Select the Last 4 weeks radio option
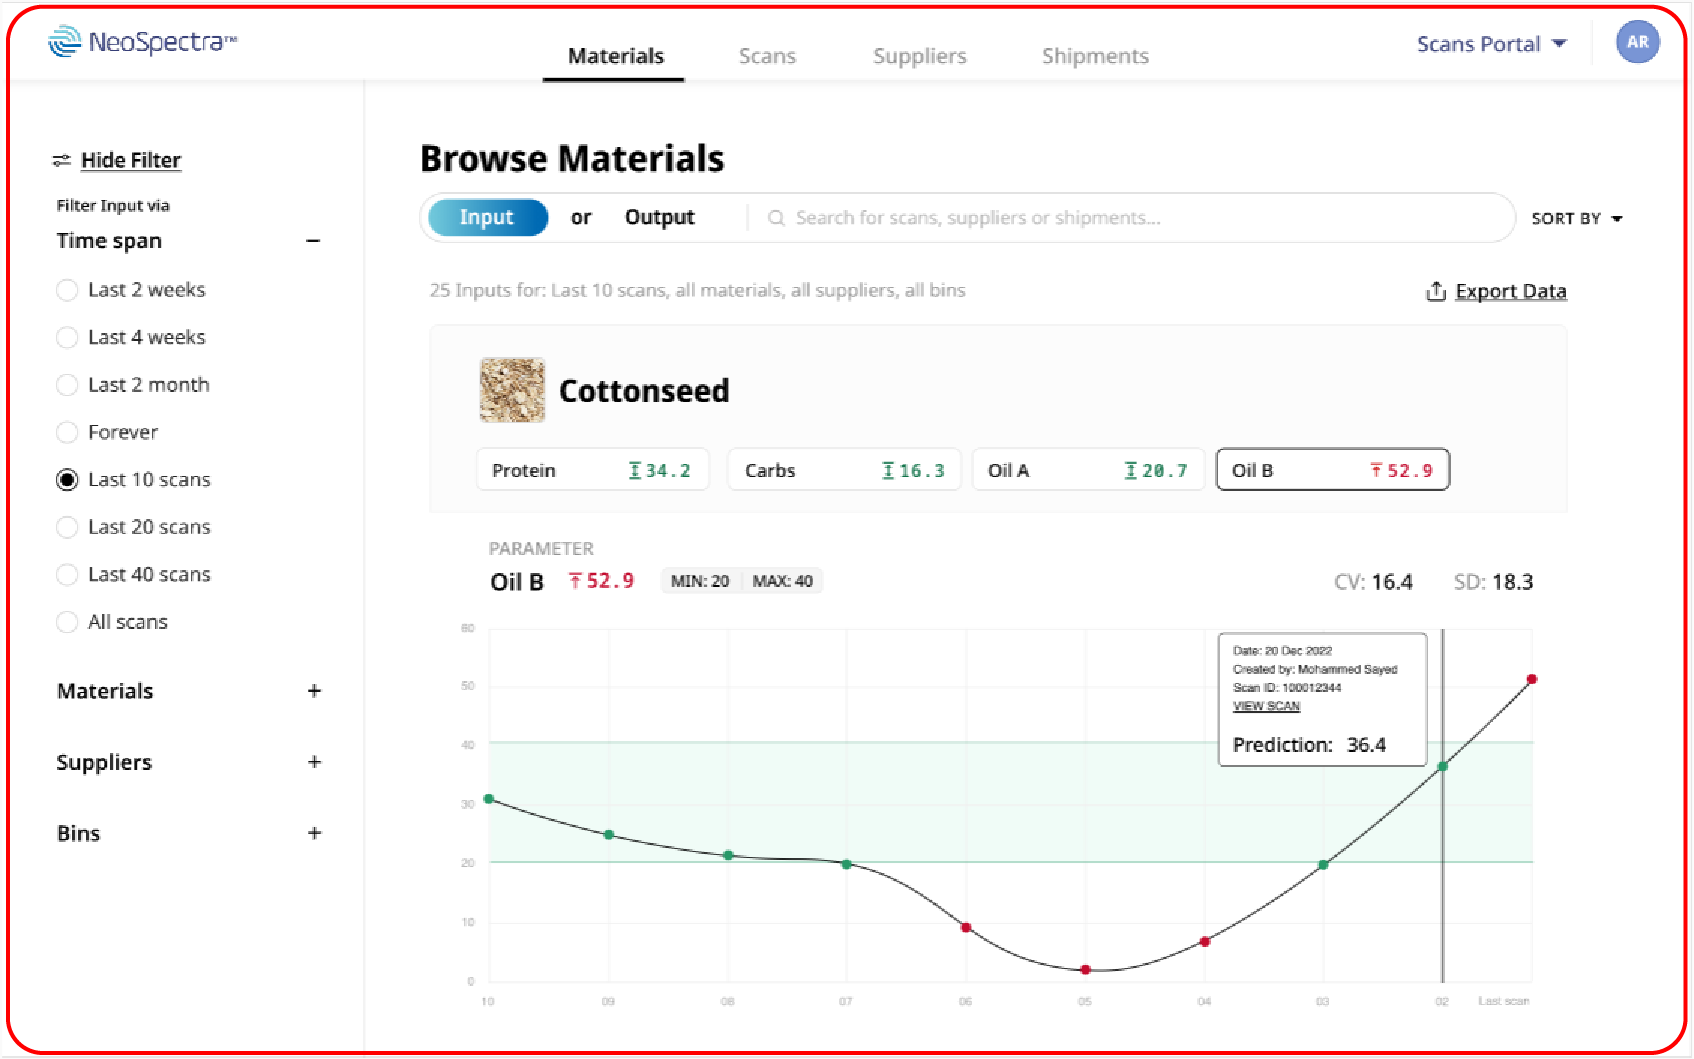Screen dimensions: 1694x1059 point(67,337)
